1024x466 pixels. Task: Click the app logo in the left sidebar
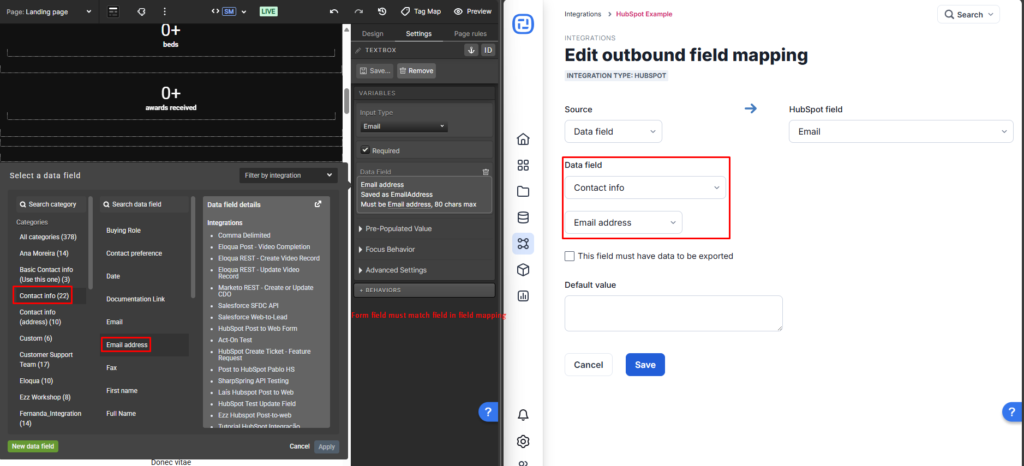click(522, 24)
